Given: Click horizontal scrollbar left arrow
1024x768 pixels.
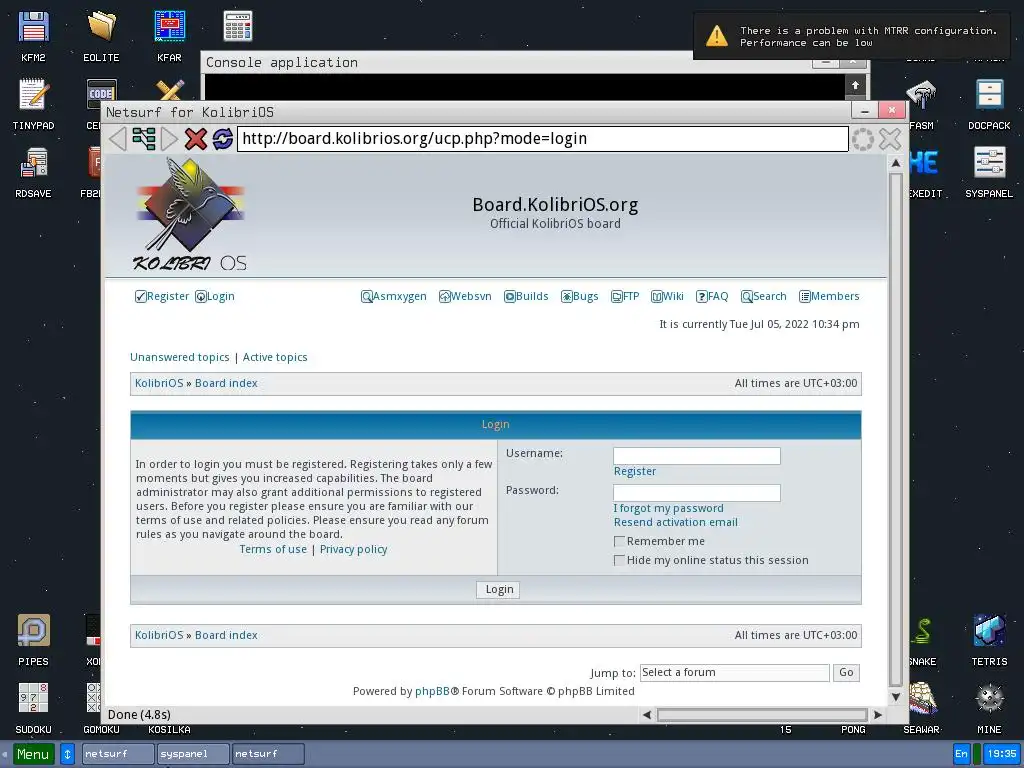Looking at the screenshot, I should click(x=647, y=715).
